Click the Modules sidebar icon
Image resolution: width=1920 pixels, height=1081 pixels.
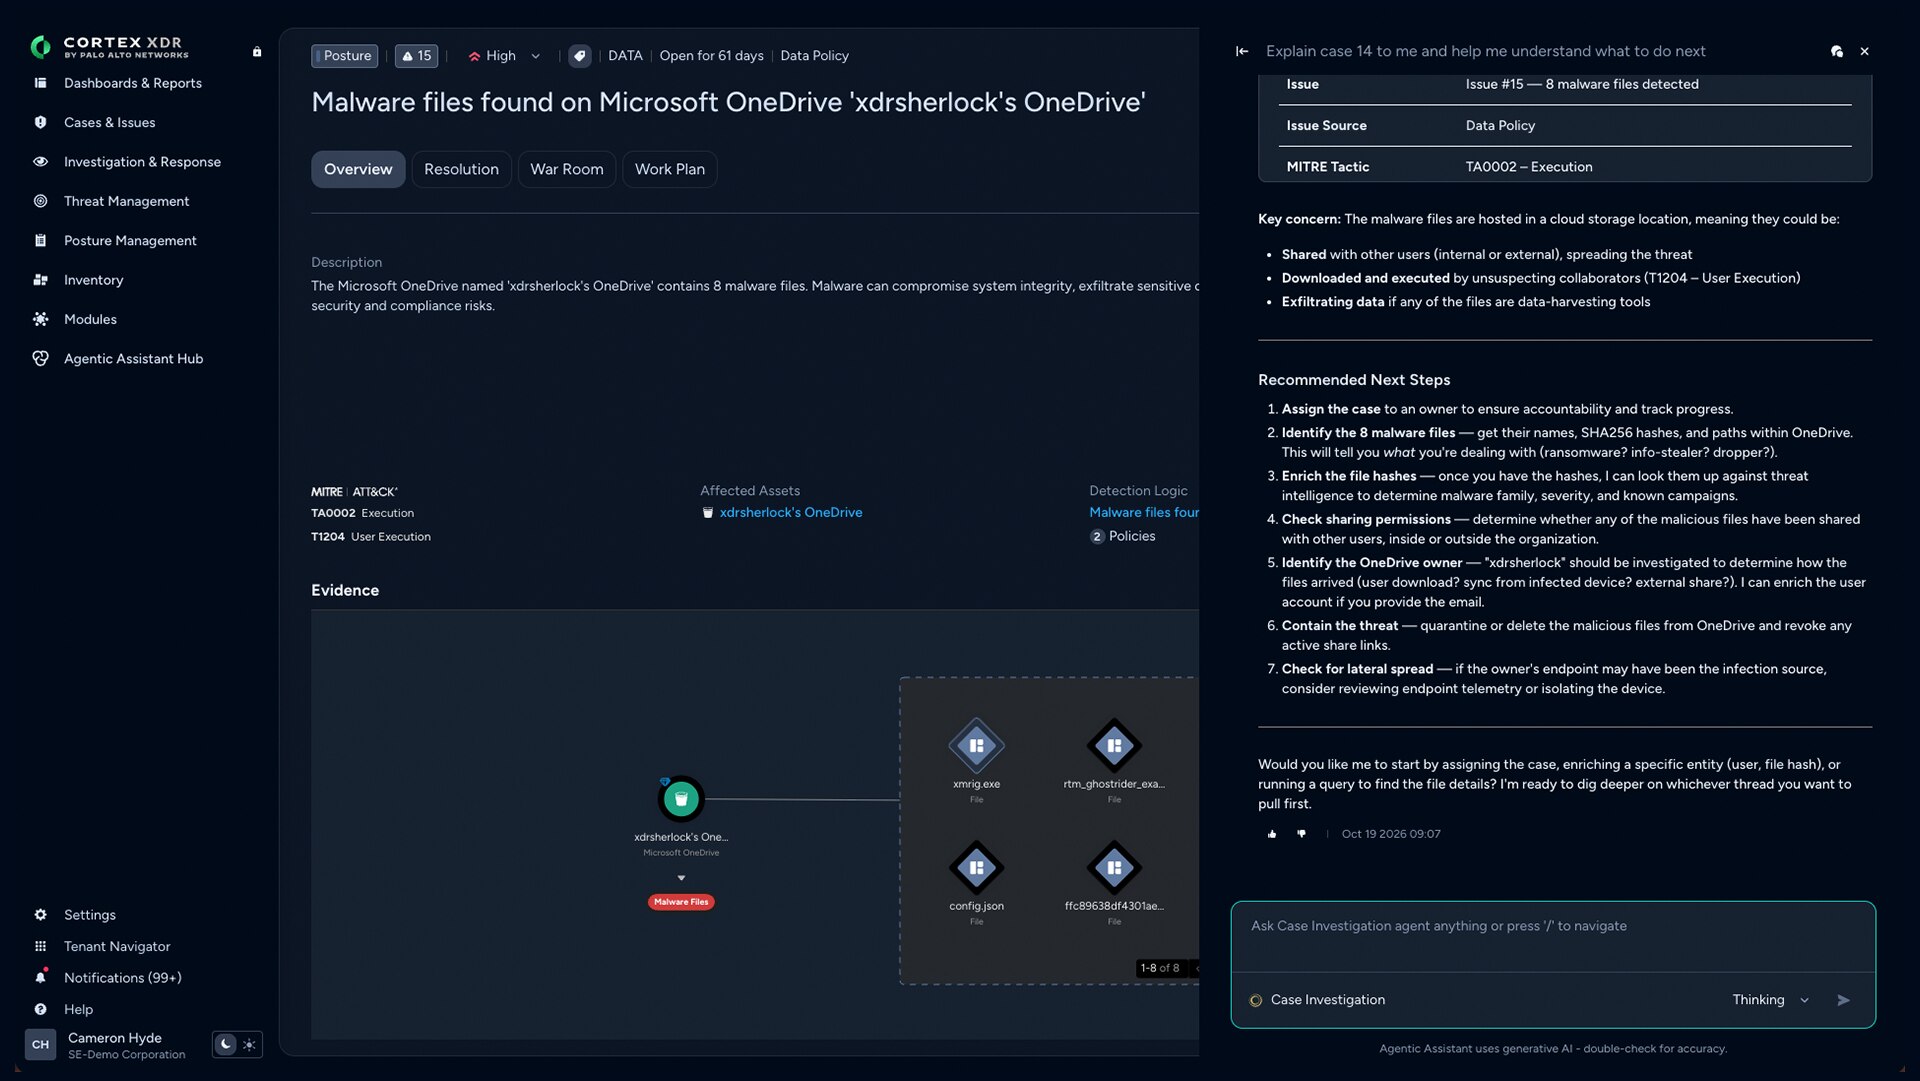point(40,319)
